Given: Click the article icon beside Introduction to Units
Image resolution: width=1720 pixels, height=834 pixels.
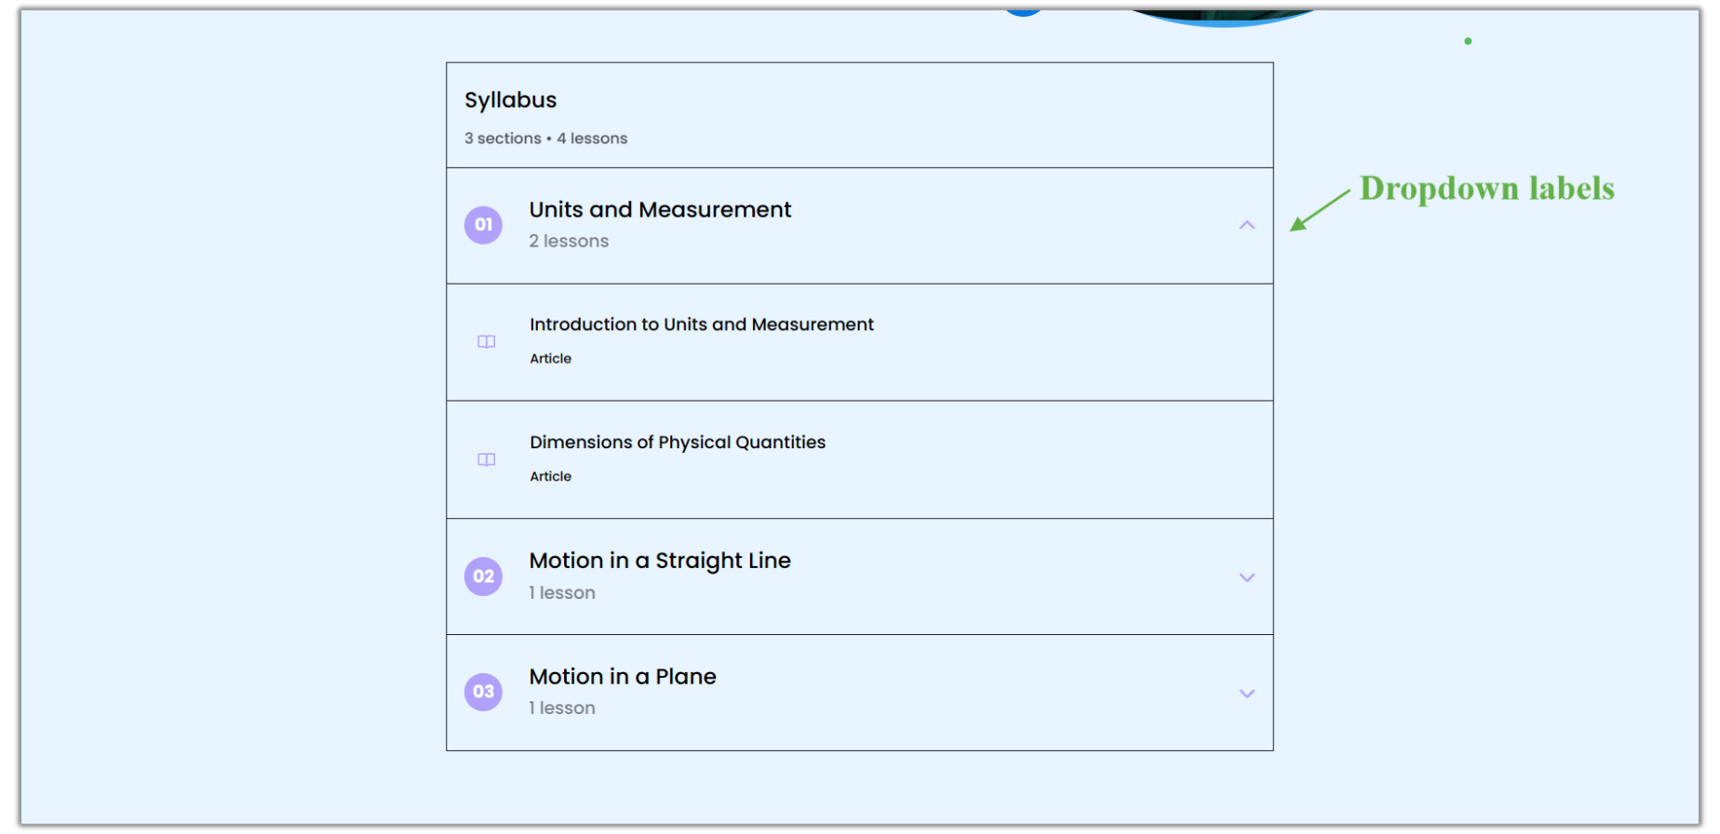Looking at the screenshot, I should (485, 341).
